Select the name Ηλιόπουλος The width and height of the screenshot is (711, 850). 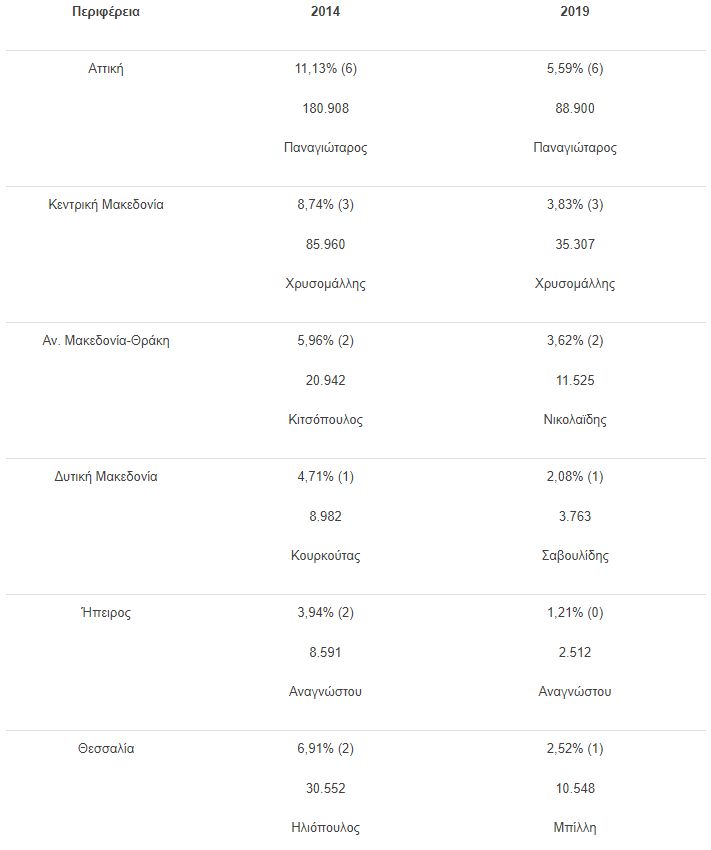[x=325, y=828]
